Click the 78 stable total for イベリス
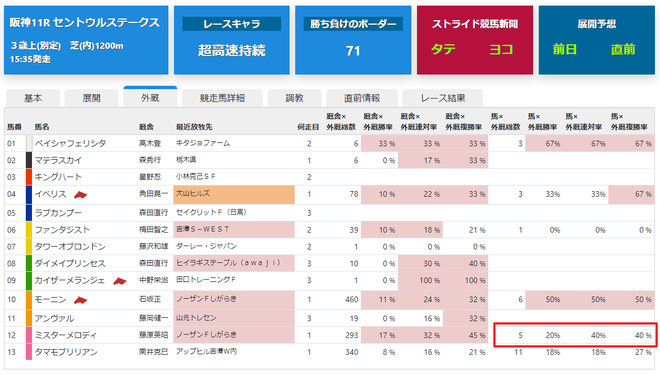 [354, 194]
